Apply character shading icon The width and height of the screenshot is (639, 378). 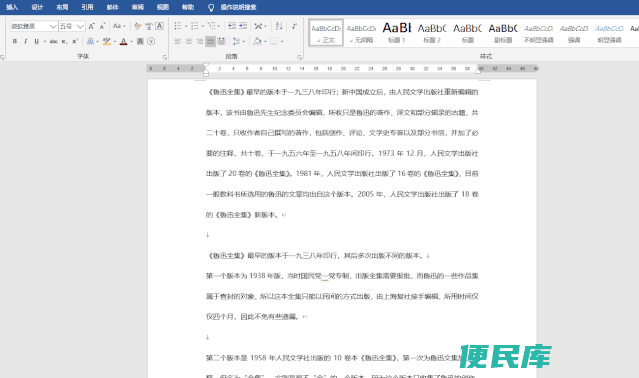[140, 41]
